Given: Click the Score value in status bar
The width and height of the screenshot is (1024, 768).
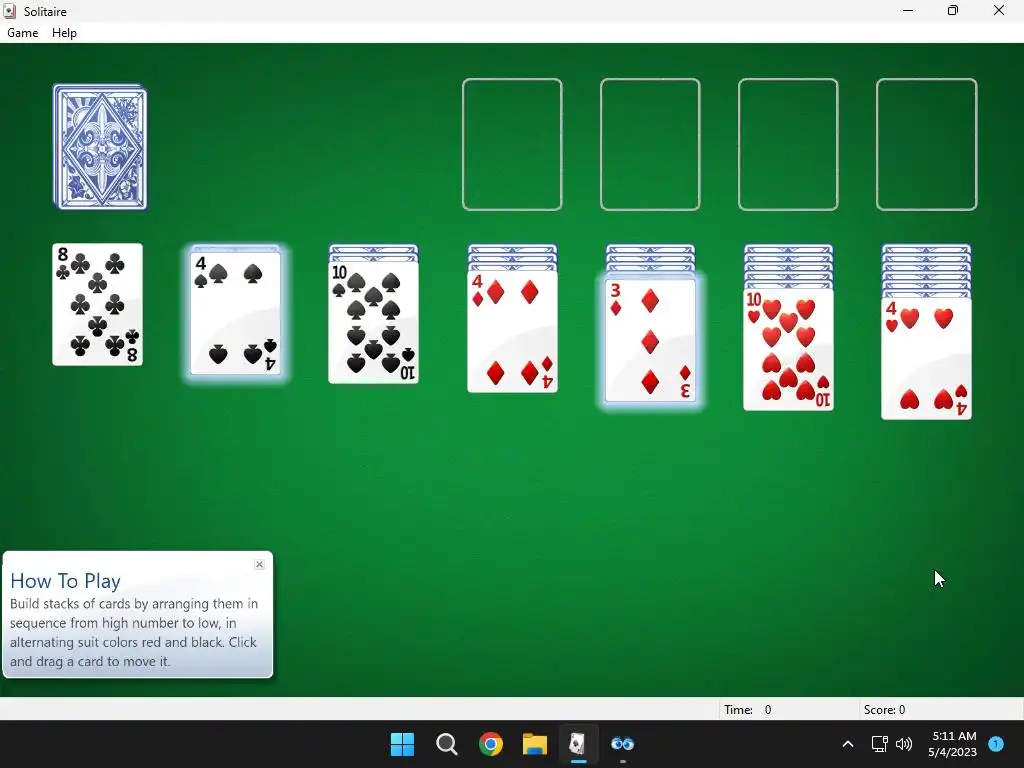Looking at the screenshot, I should [x=884, y=710].
